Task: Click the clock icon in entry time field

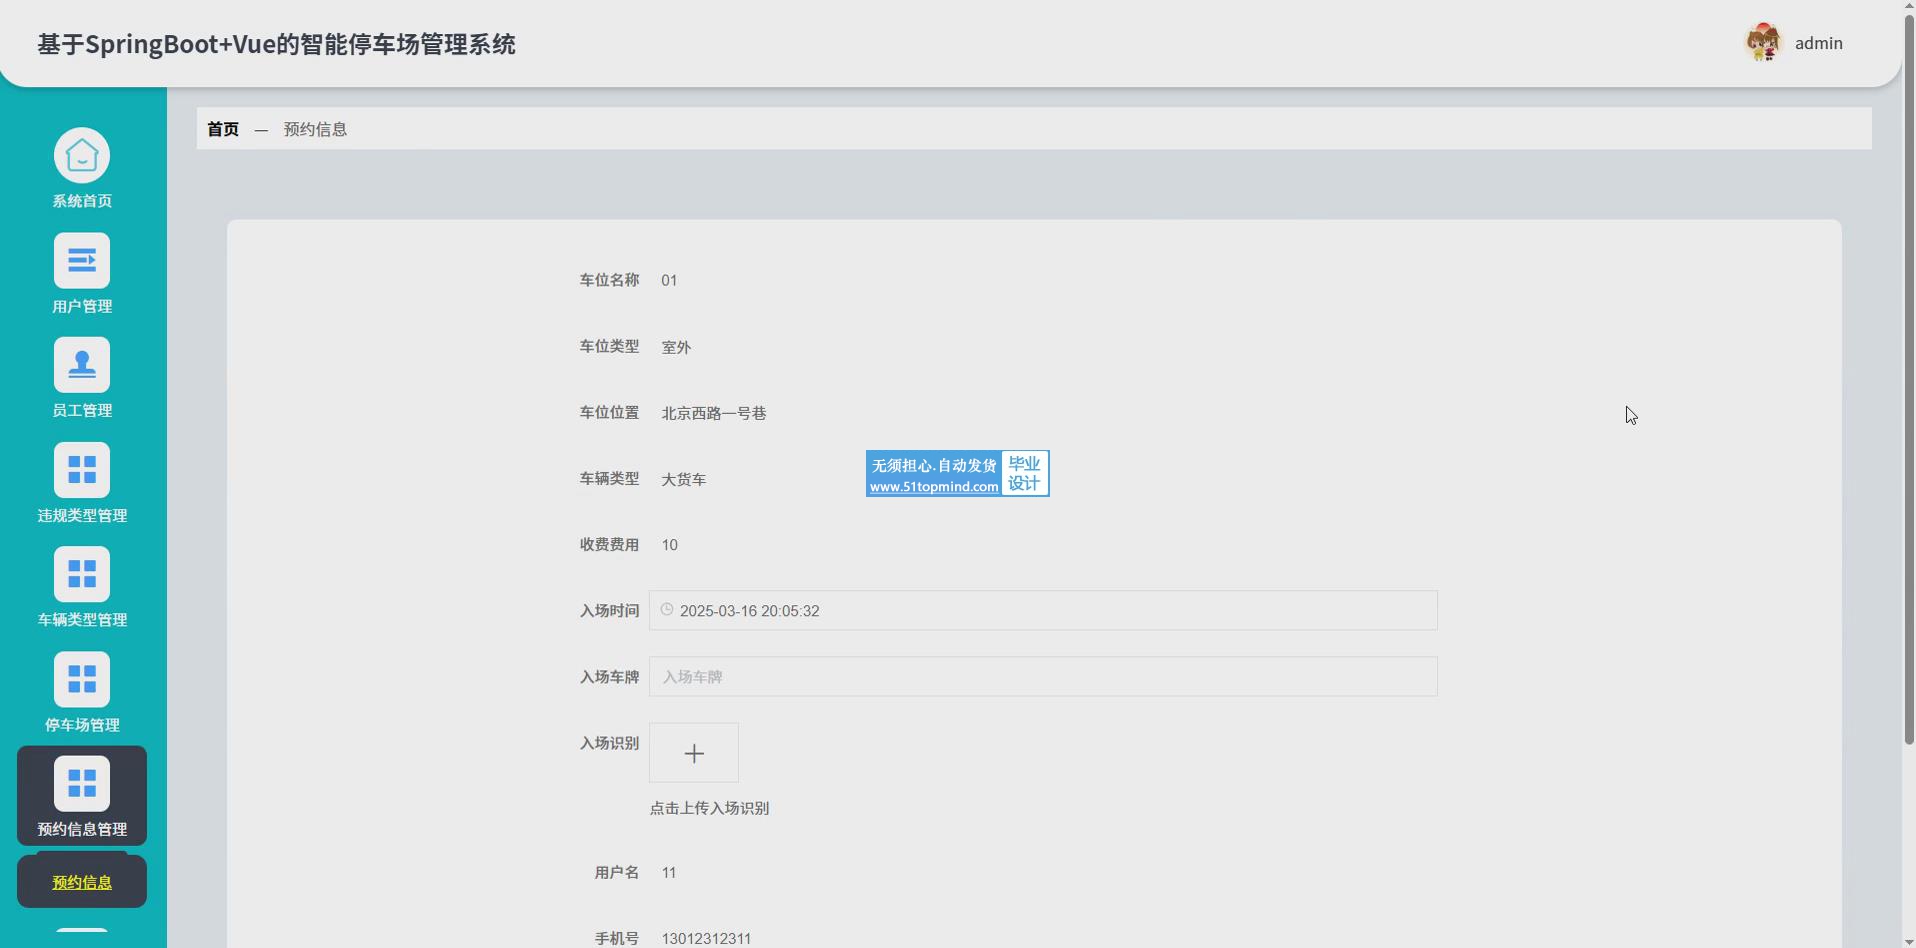Action: pos(667,610)
